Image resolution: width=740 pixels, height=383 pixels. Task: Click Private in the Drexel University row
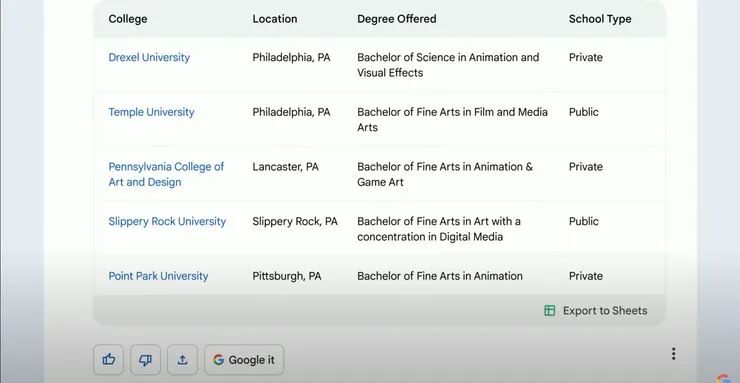(586, 58)
